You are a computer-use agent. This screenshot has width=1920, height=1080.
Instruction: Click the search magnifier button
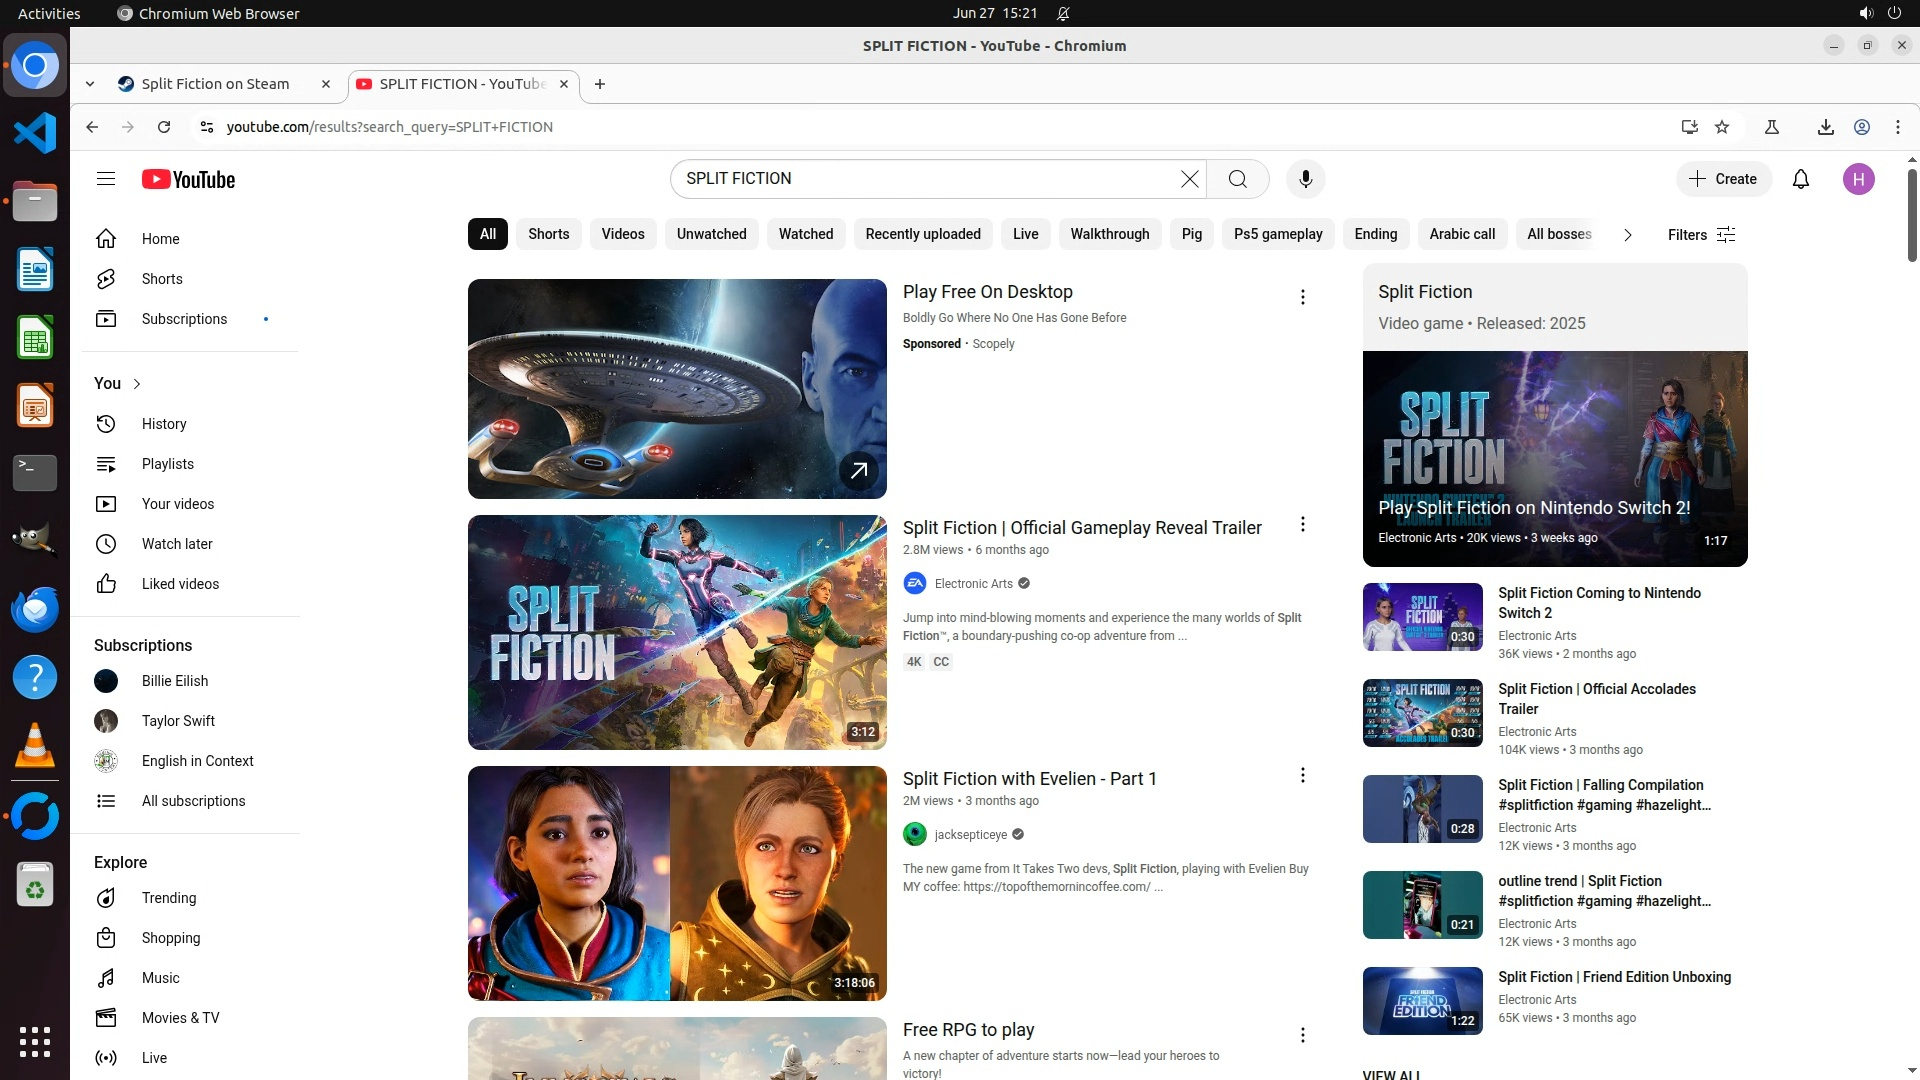[1238, 179]
